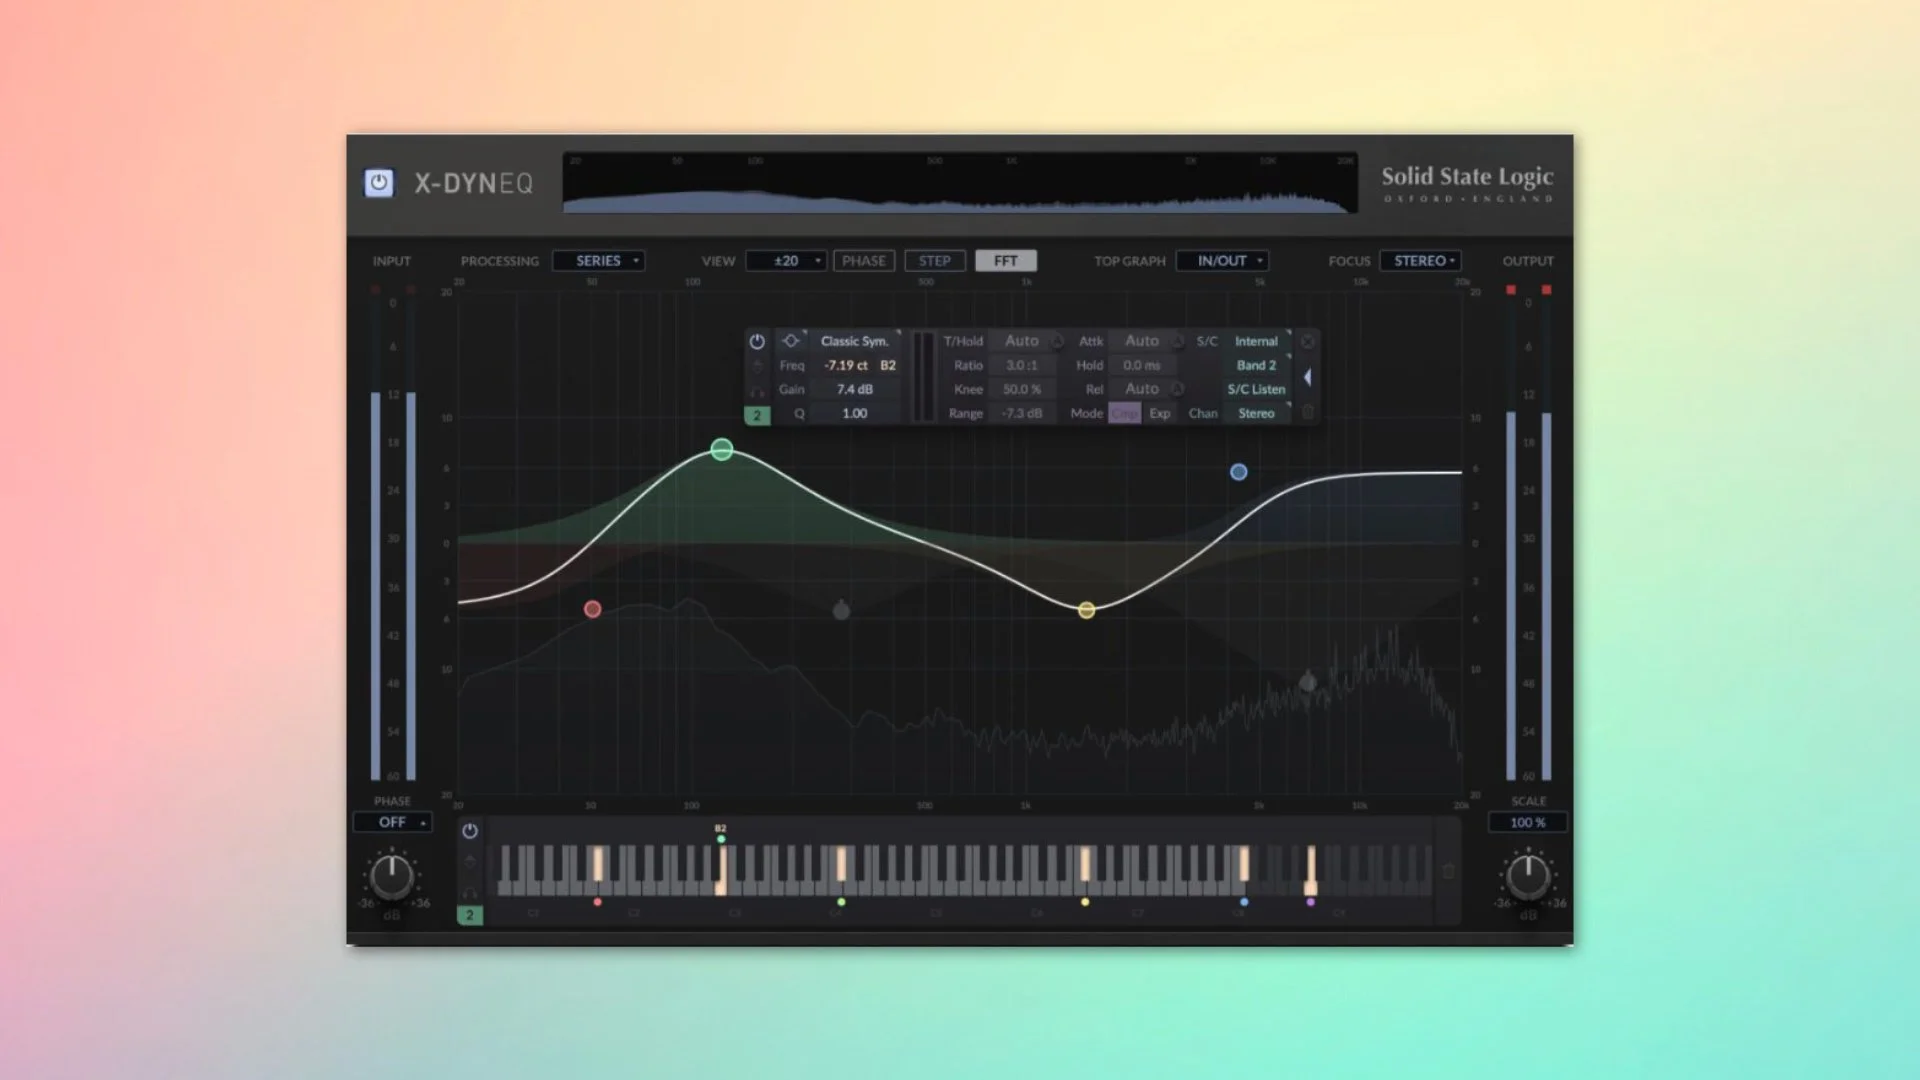The height and width of the screenshot is (1080, 1920).
Task: Toggle the X-DYNEQ plugin power button
Action: [x=379, y=183]
